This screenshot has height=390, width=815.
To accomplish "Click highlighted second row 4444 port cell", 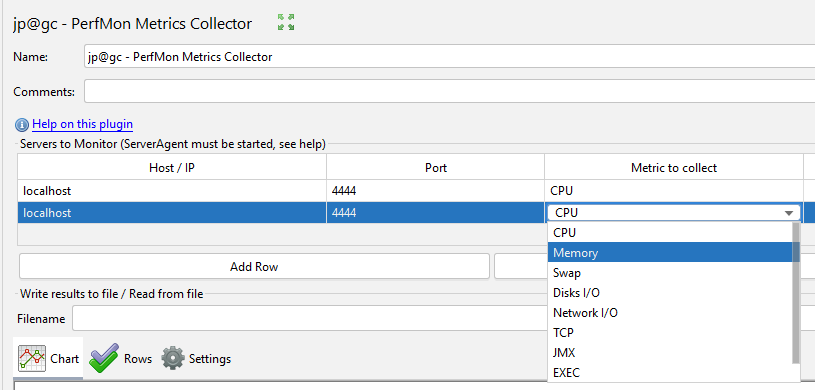I will point(436,213).
